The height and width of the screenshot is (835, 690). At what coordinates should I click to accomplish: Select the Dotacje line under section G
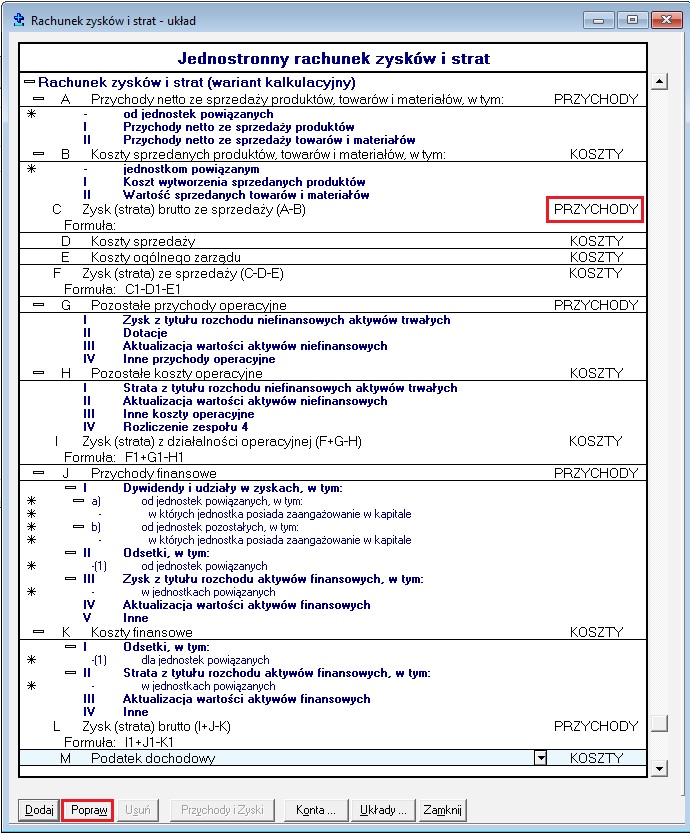click(x=145, y=333)
